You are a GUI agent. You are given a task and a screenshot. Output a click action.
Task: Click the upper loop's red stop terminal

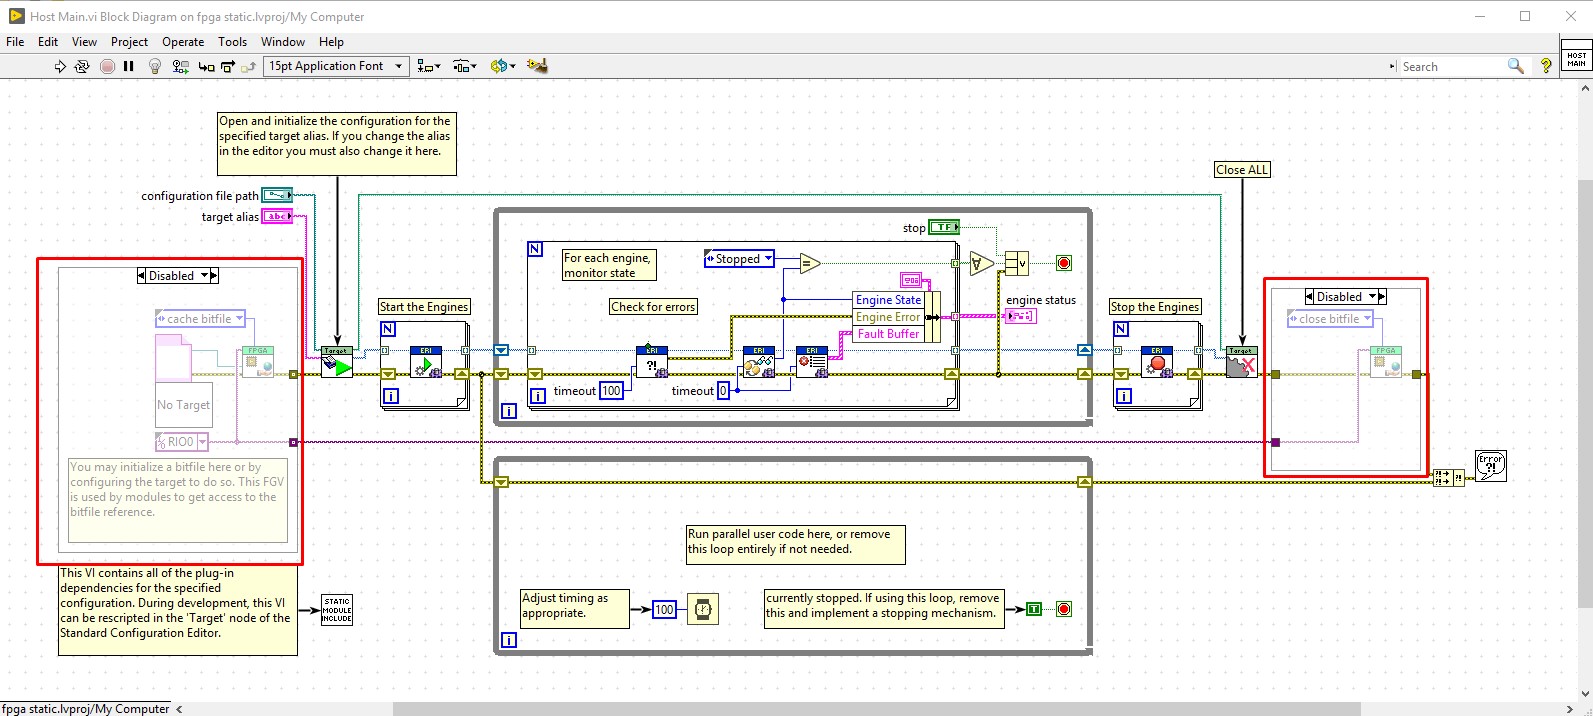click(x=1064, y=263)
